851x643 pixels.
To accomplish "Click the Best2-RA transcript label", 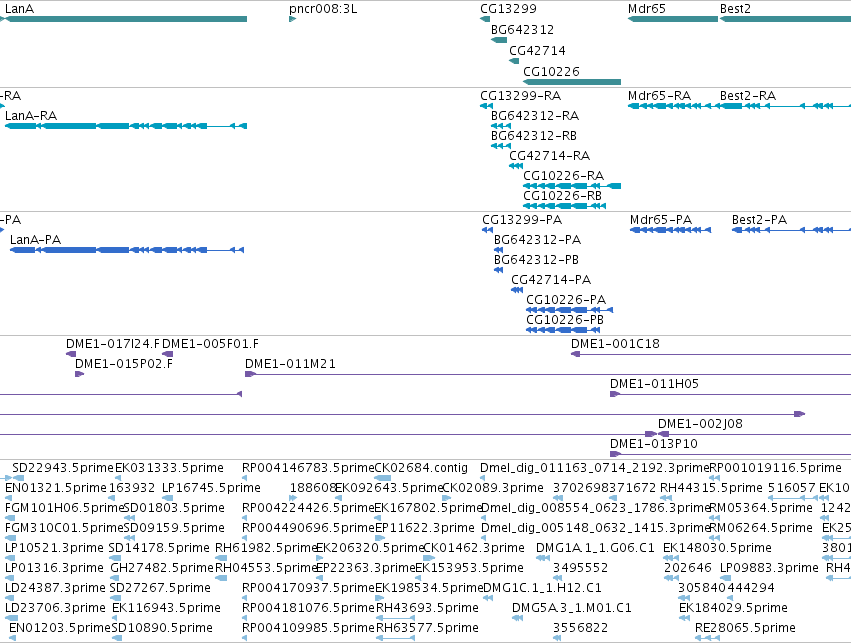I will coord(748,96).
